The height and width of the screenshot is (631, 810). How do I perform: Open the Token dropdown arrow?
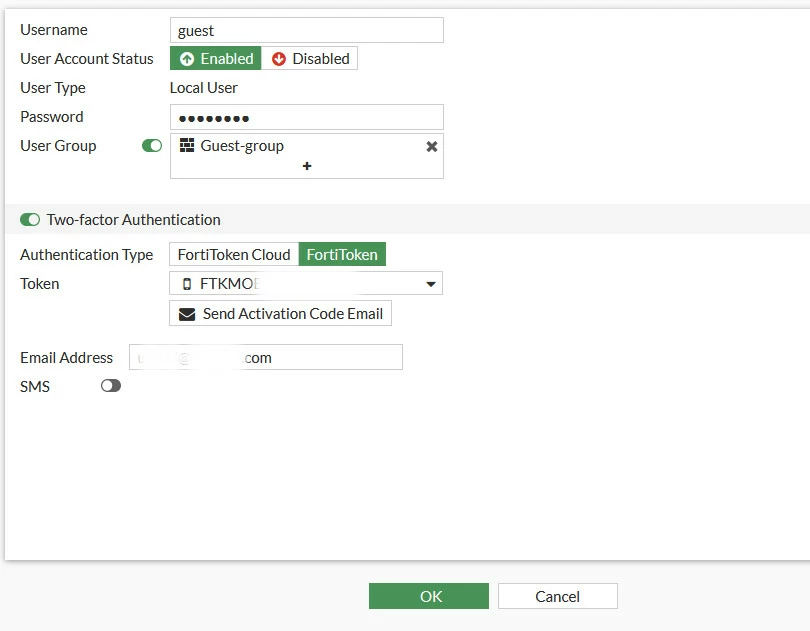[431, 284]
